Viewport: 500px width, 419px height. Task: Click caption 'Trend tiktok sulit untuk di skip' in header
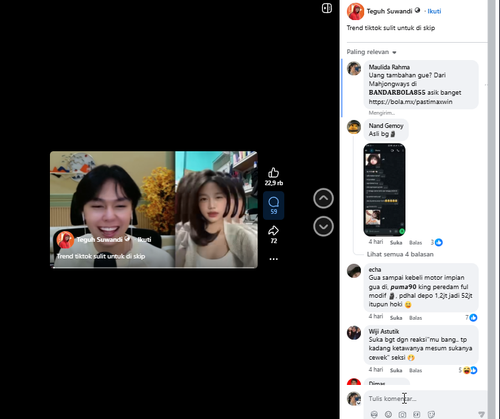[391, 28]
